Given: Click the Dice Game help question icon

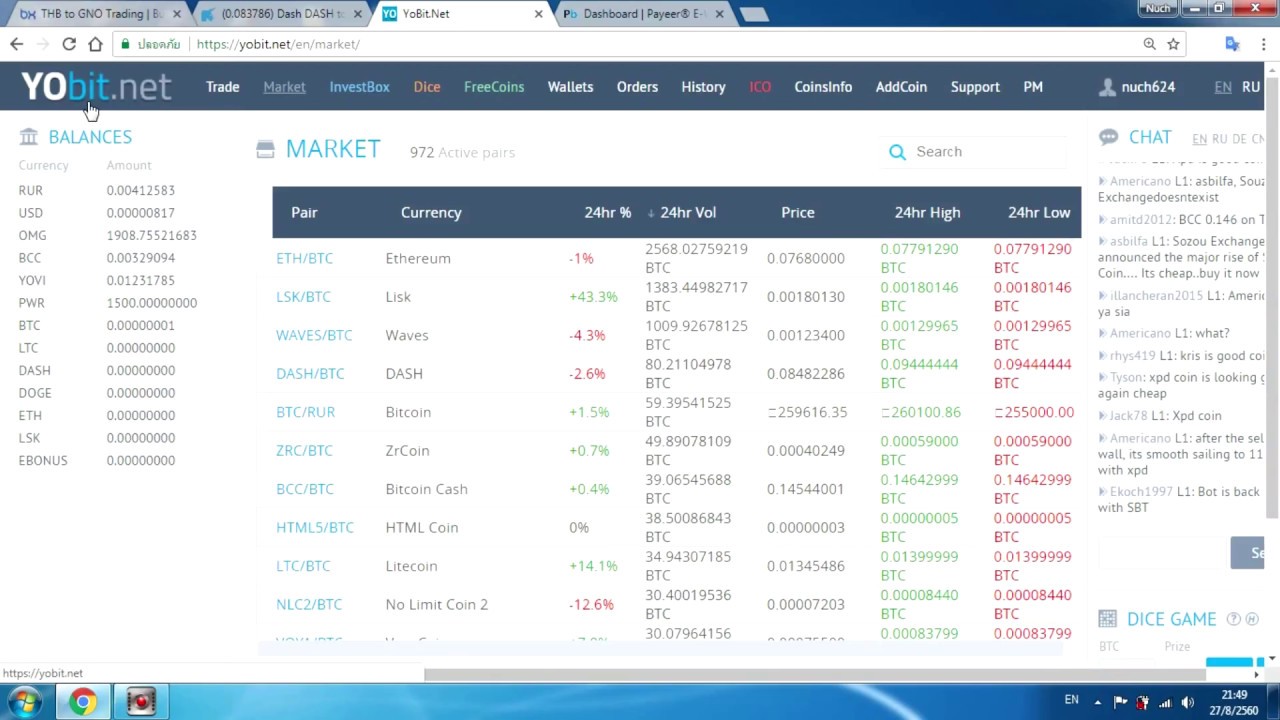Looking at the screenshot, I should (x=1233, y=619).
